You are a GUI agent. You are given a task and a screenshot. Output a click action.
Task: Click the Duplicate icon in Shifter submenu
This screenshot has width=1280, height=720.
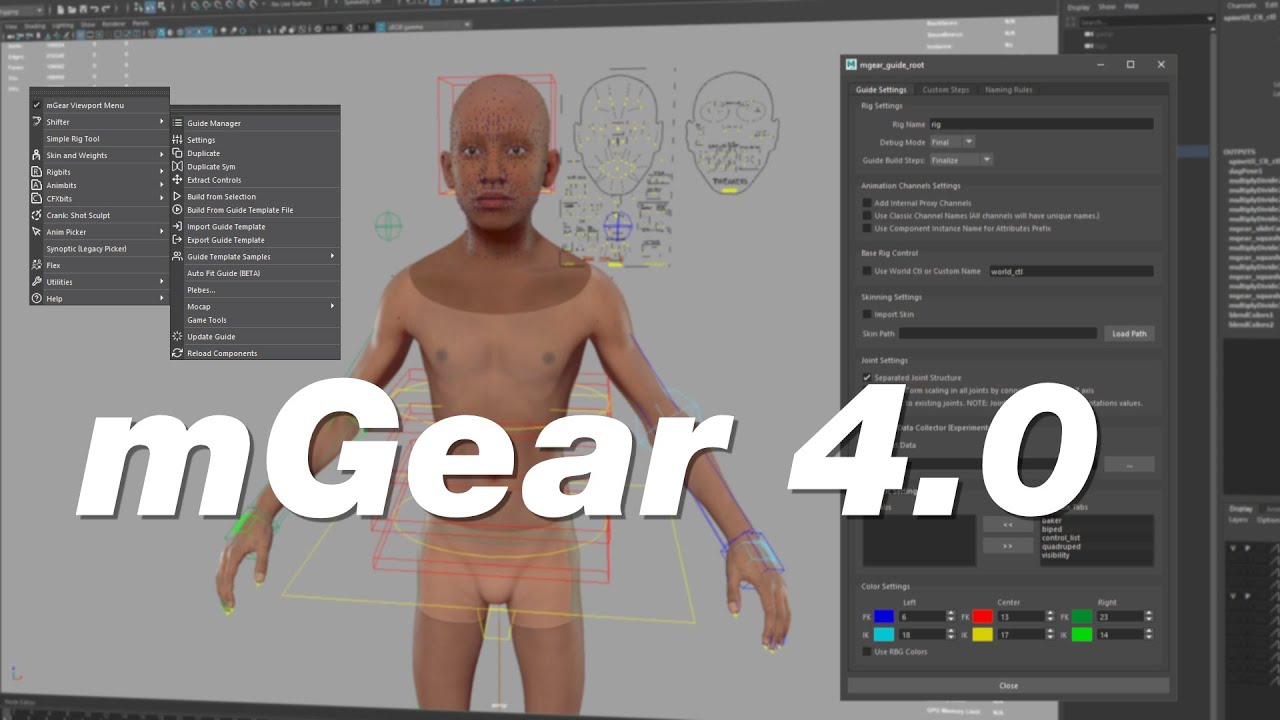pos(178,153)
